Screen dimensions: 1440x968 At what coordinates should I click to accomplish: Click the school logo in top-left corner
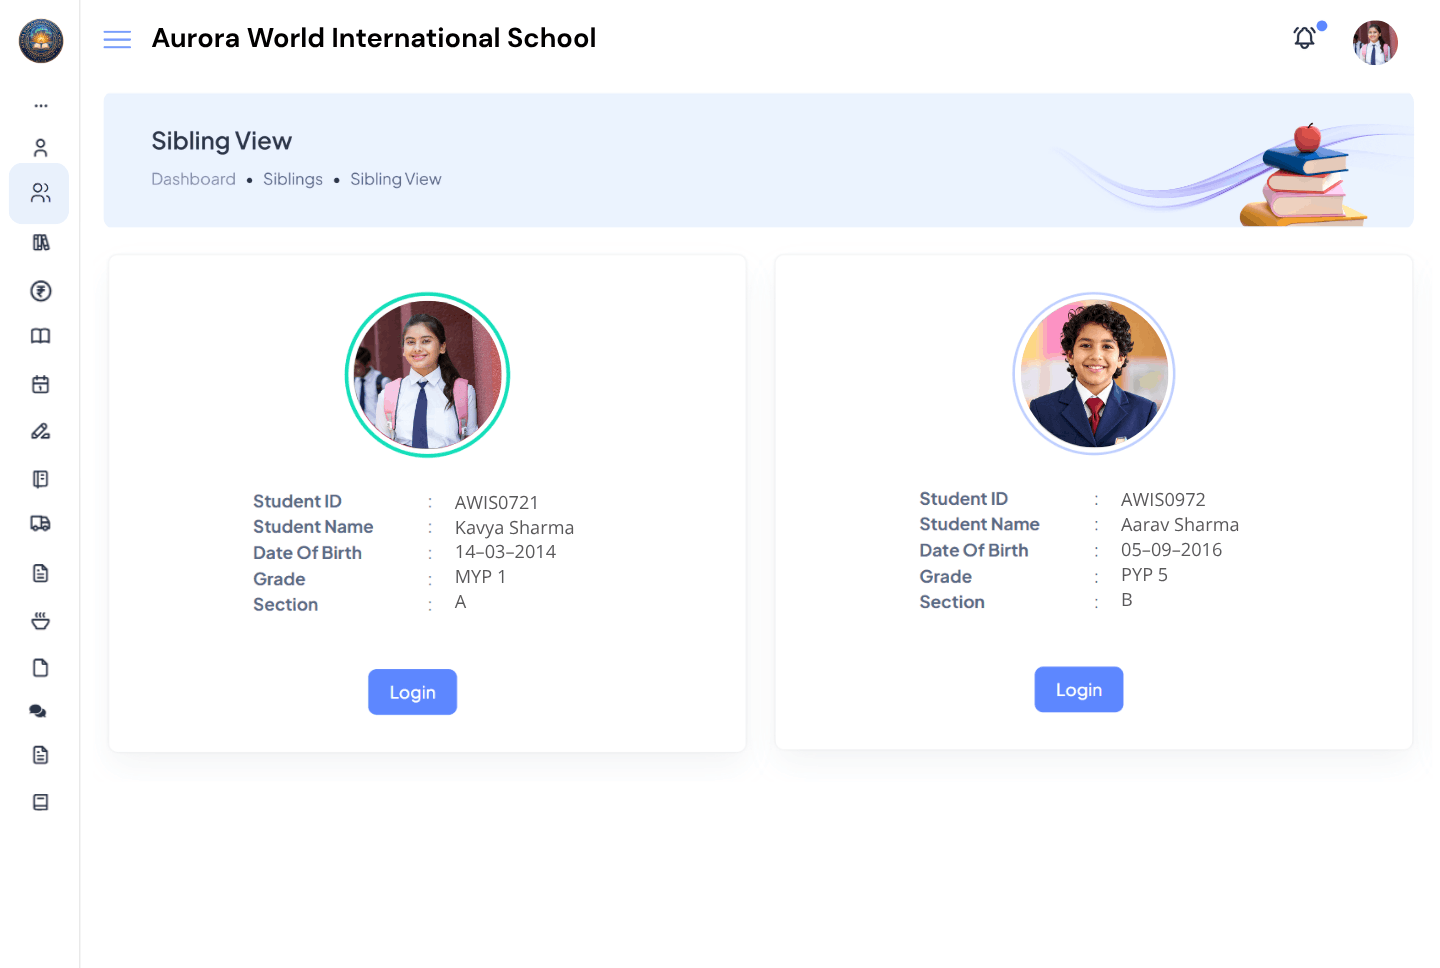pyautogui.click(x=40, y=41)
